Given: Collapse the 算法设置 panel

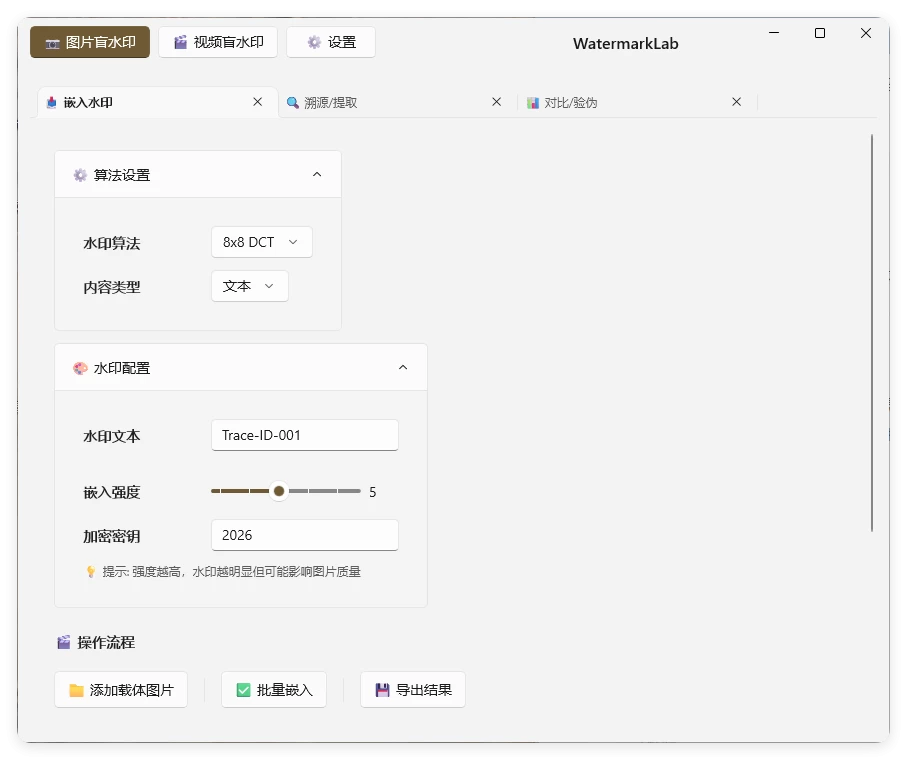Looking at the screenshot, I should [x=317, y=173].
